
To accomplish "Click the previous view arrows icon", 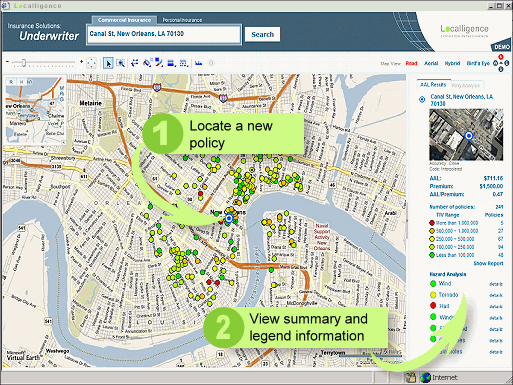I will click(135, 63).
